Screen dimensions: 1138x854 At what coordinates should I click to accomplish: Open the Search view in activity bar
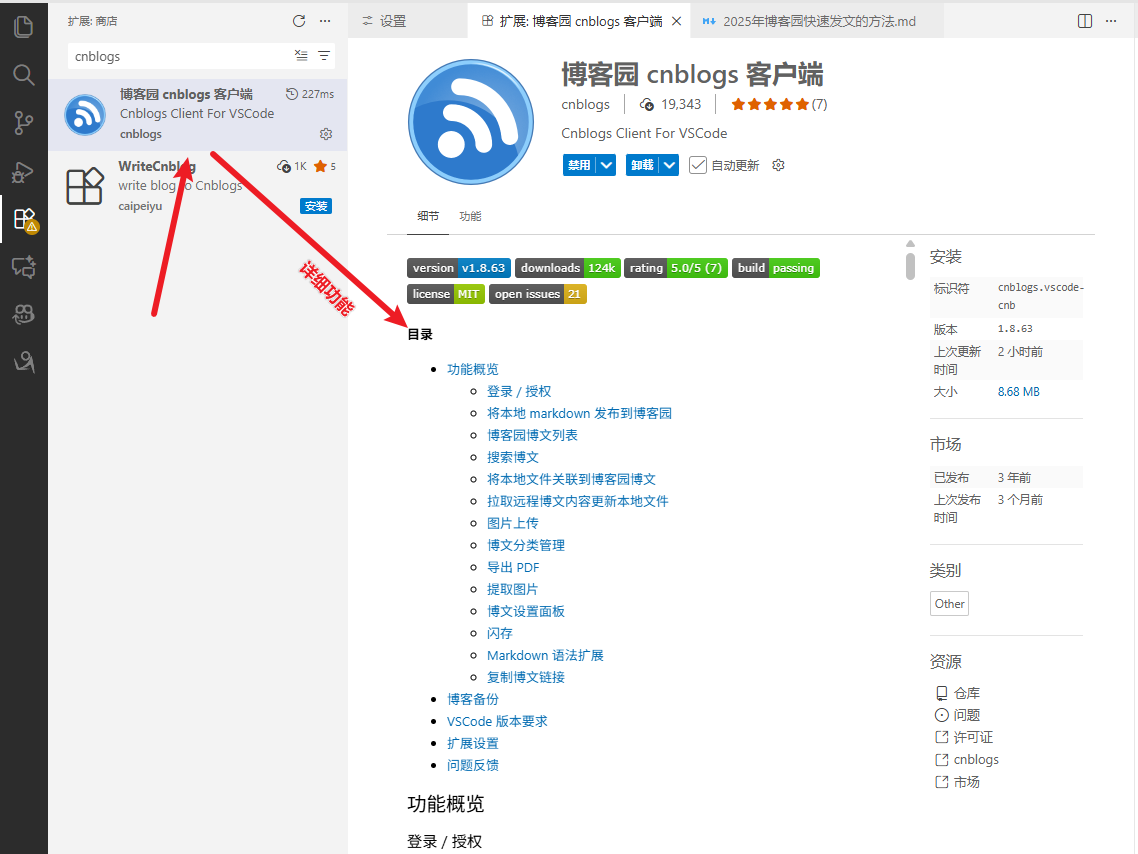[x=23, y=75]
